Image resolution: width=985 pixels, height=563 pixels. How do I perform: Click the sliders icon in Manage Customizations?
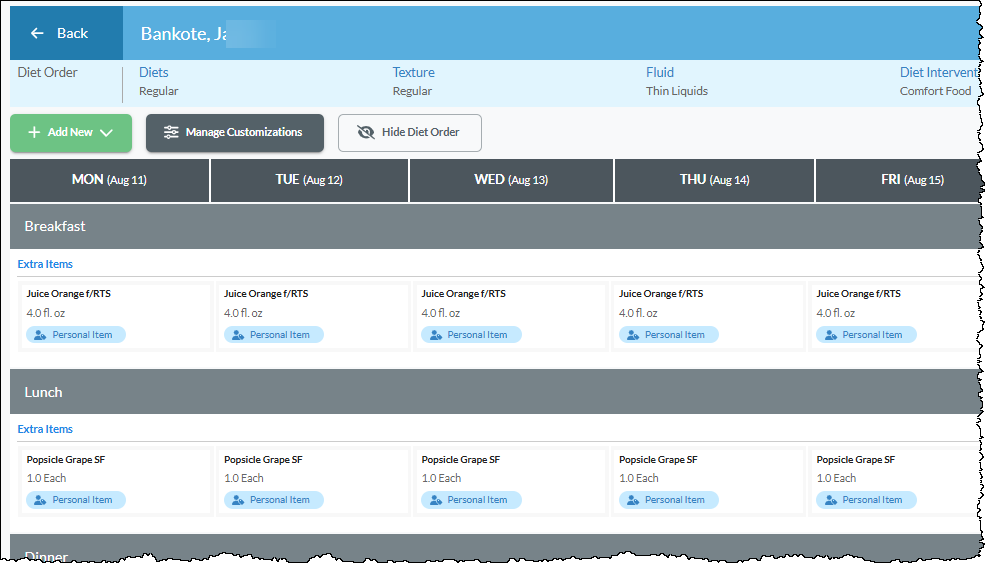171,133
